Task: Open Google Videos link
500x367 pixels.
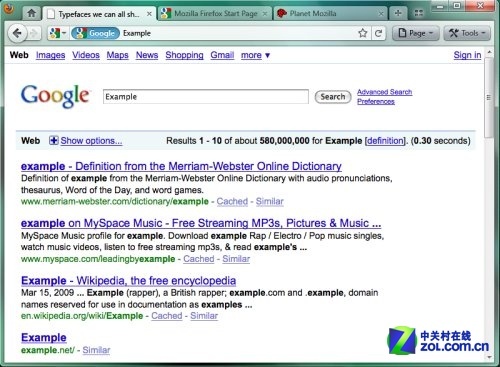Action: [x=86, y=55]
